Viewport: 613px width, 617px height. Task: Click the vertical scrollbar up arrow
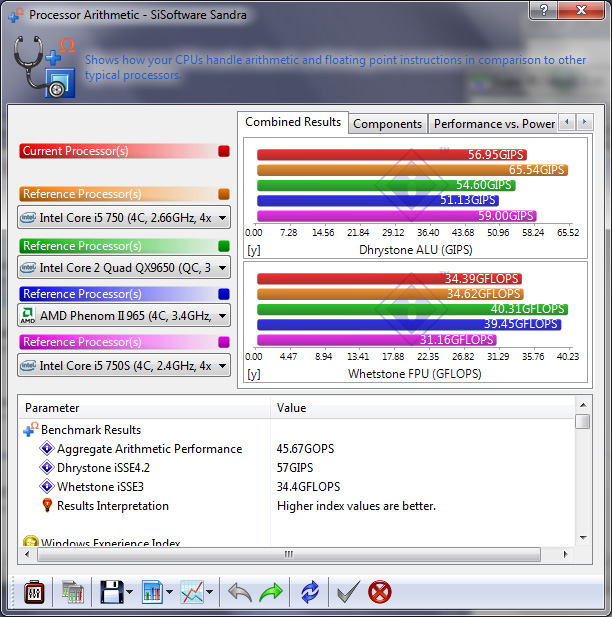583,405
